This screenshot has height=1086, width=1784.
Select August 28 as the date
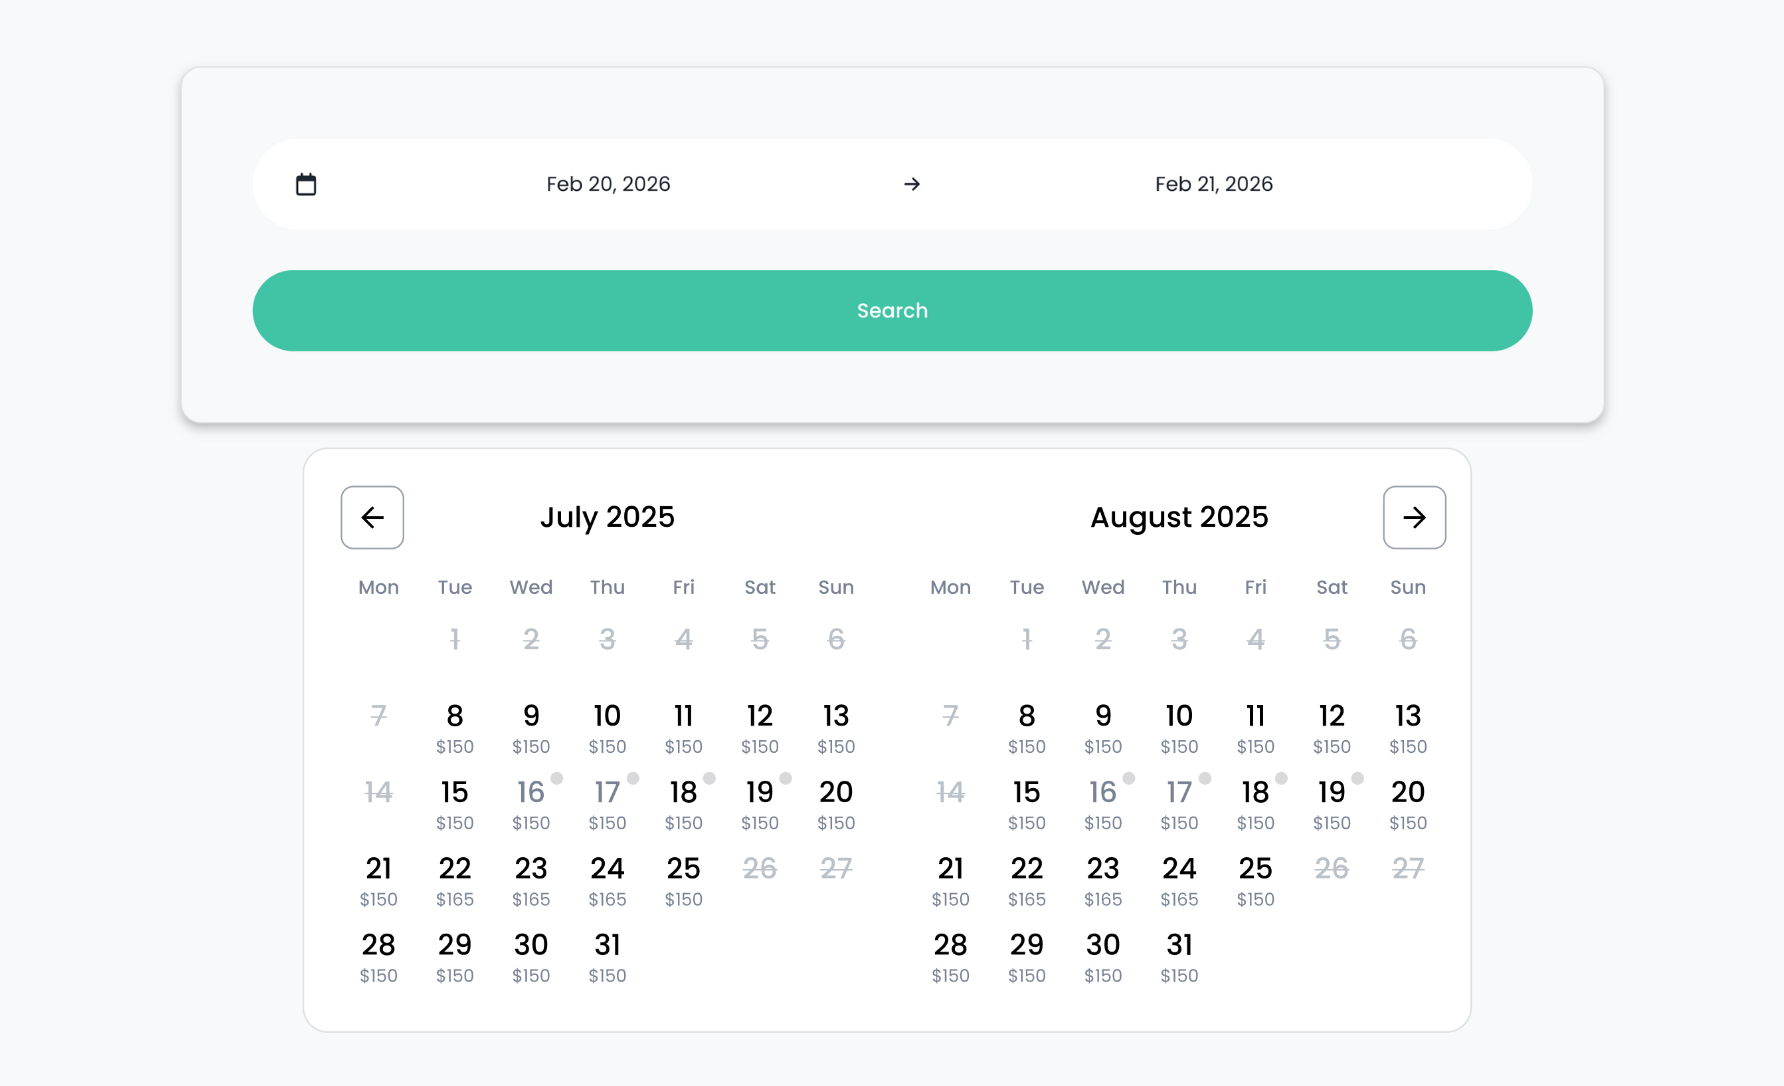[950, 957]
